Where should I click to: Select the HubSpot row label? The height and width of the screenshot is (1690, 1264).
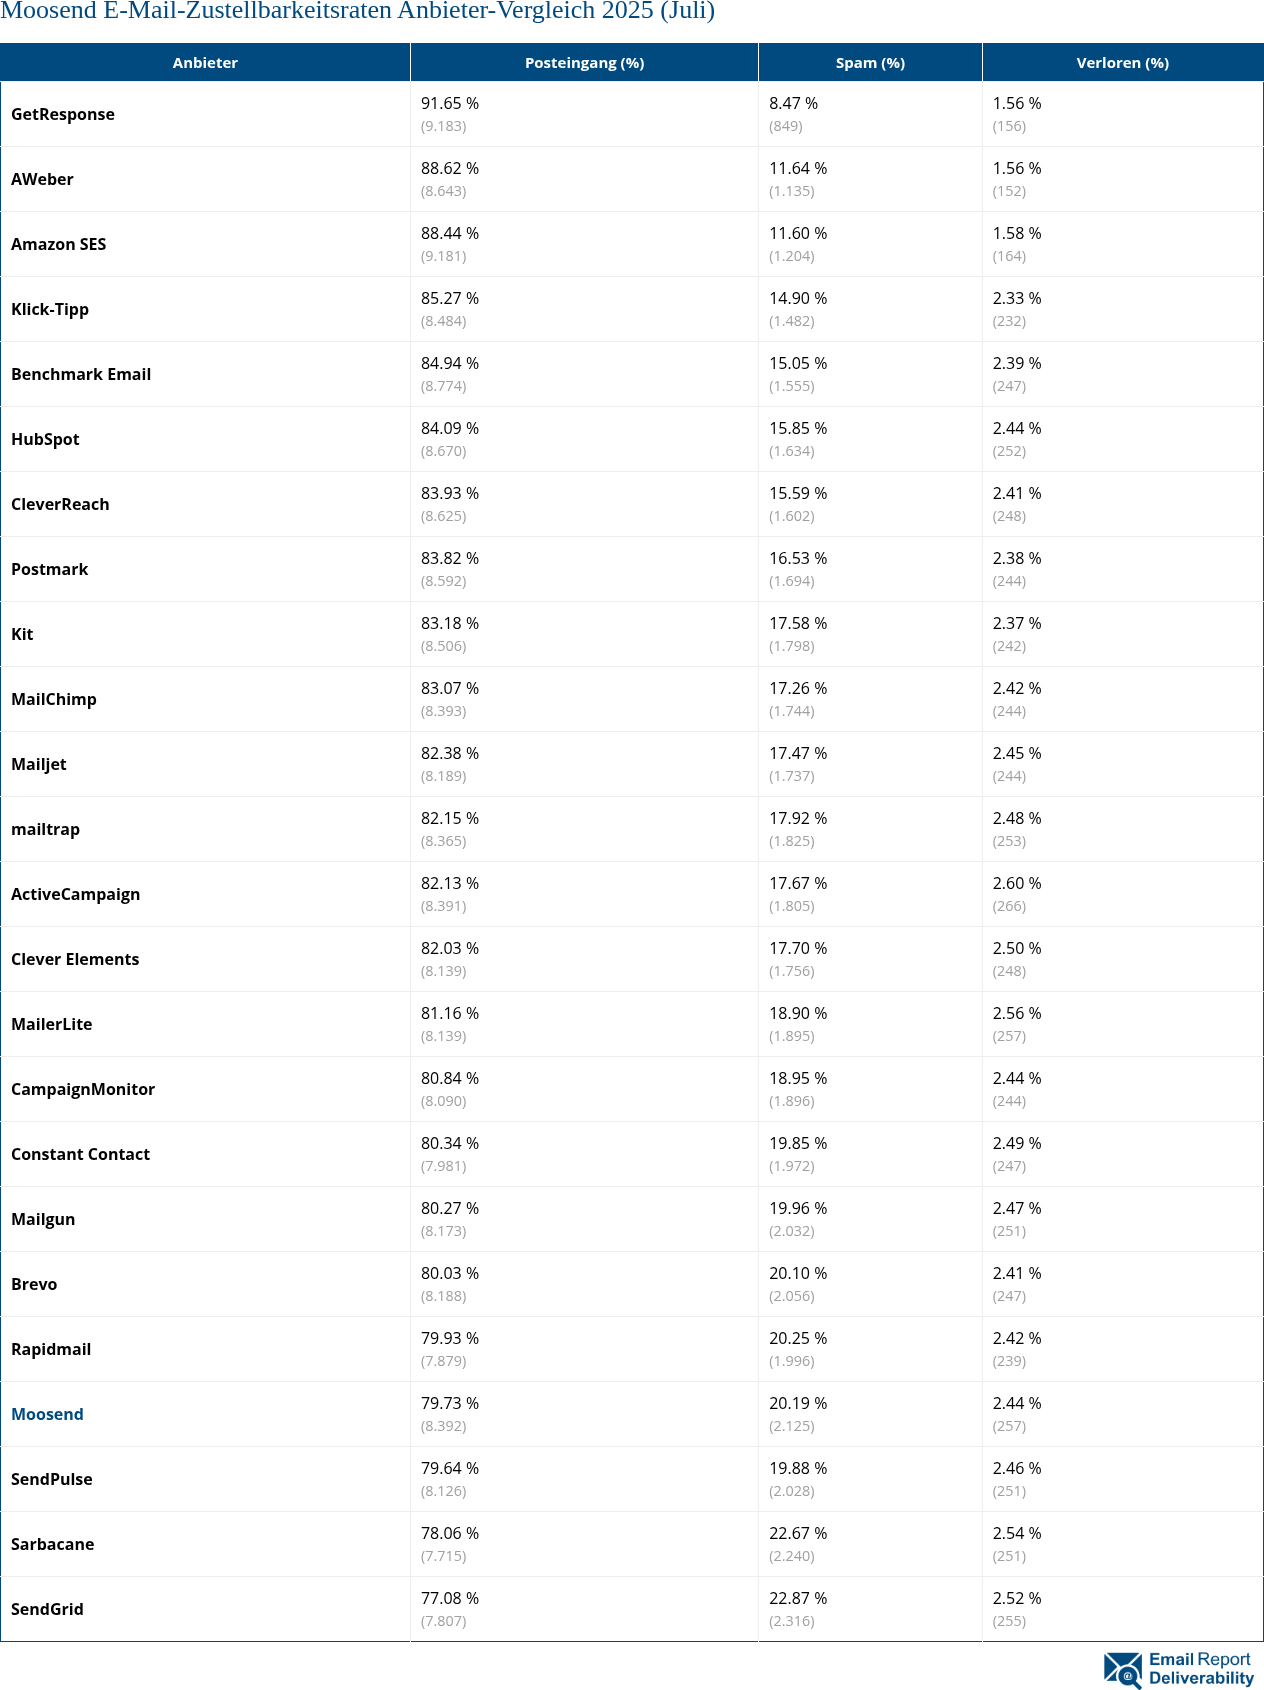pos(45,439)
